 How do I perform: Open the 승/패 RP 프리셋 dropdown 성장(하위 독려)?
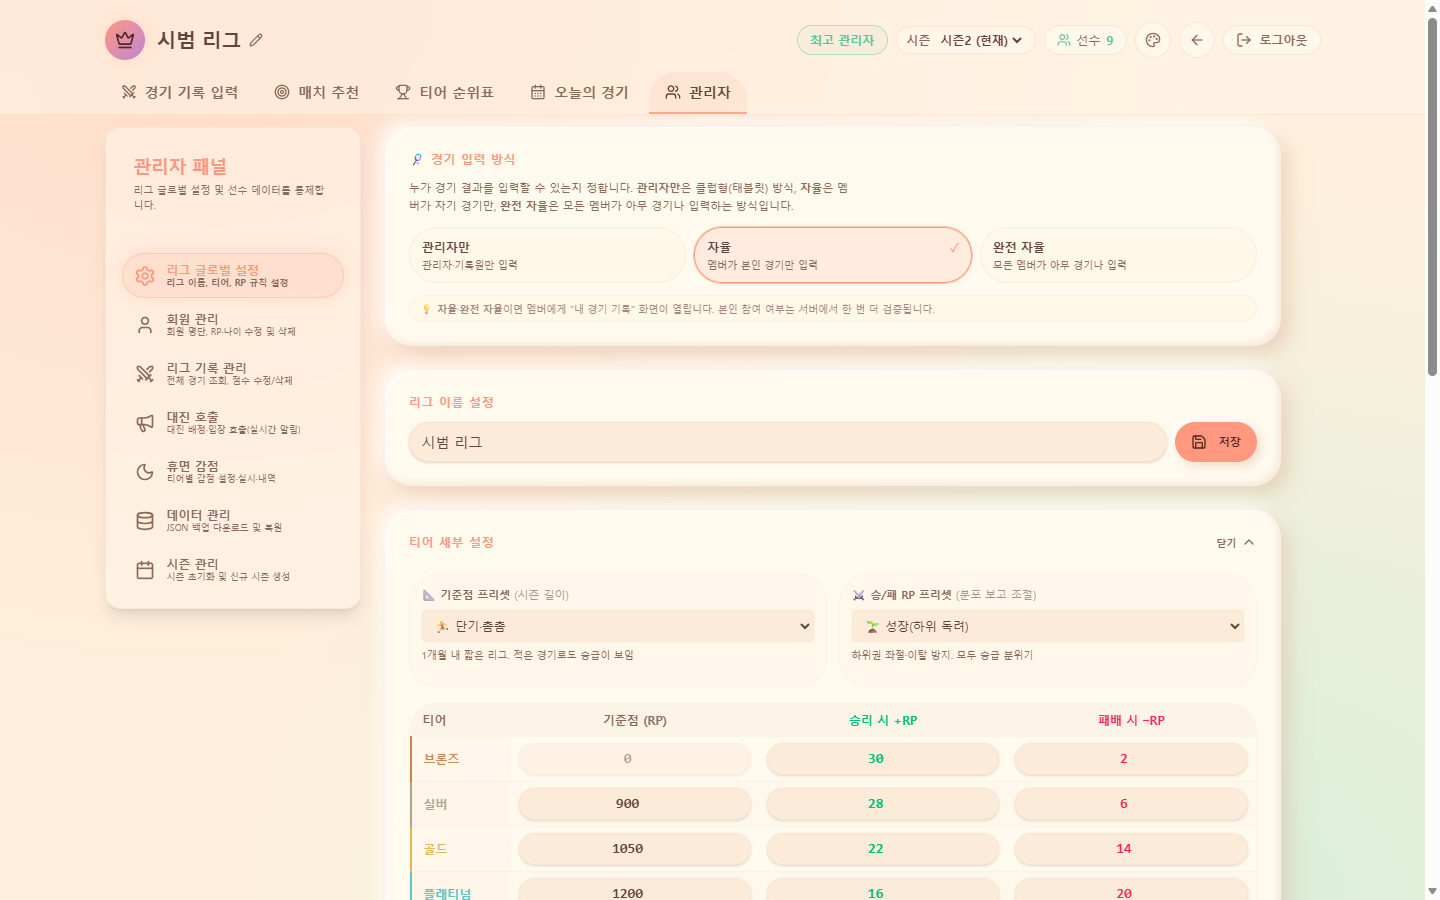point(1048,626)
